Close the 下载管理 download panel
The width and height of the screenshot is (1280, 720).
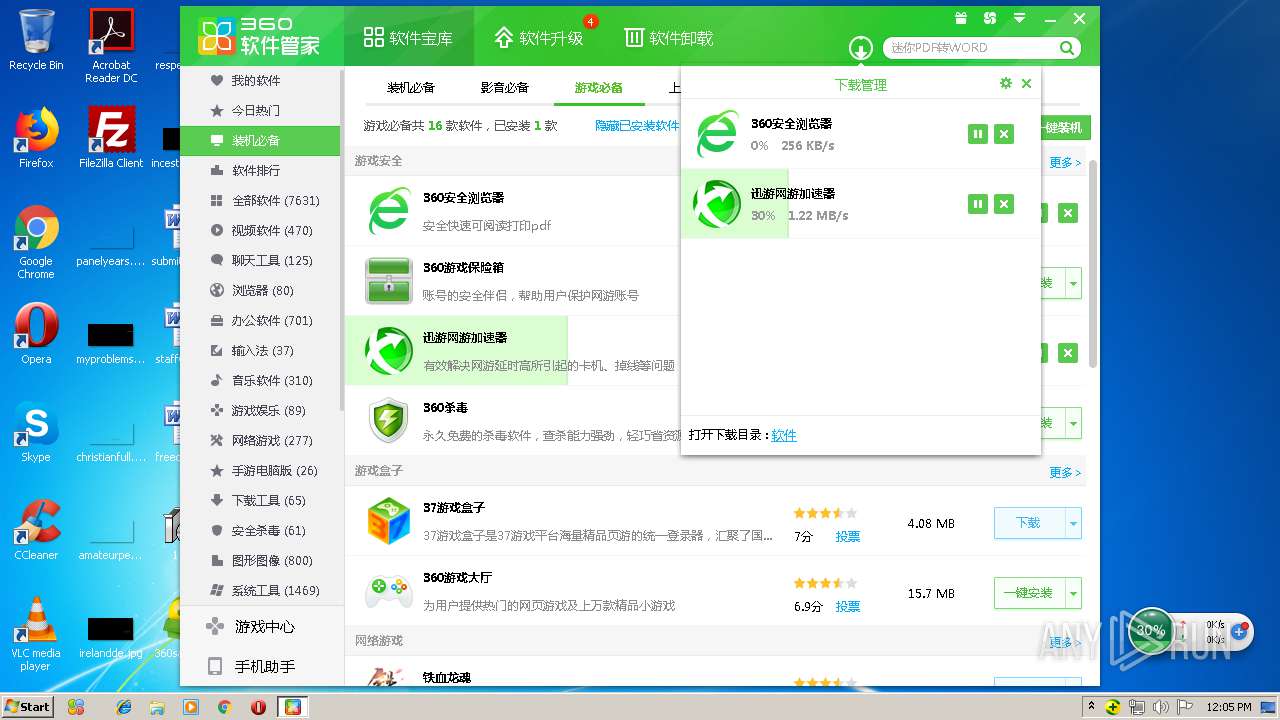coord(1026,84)
